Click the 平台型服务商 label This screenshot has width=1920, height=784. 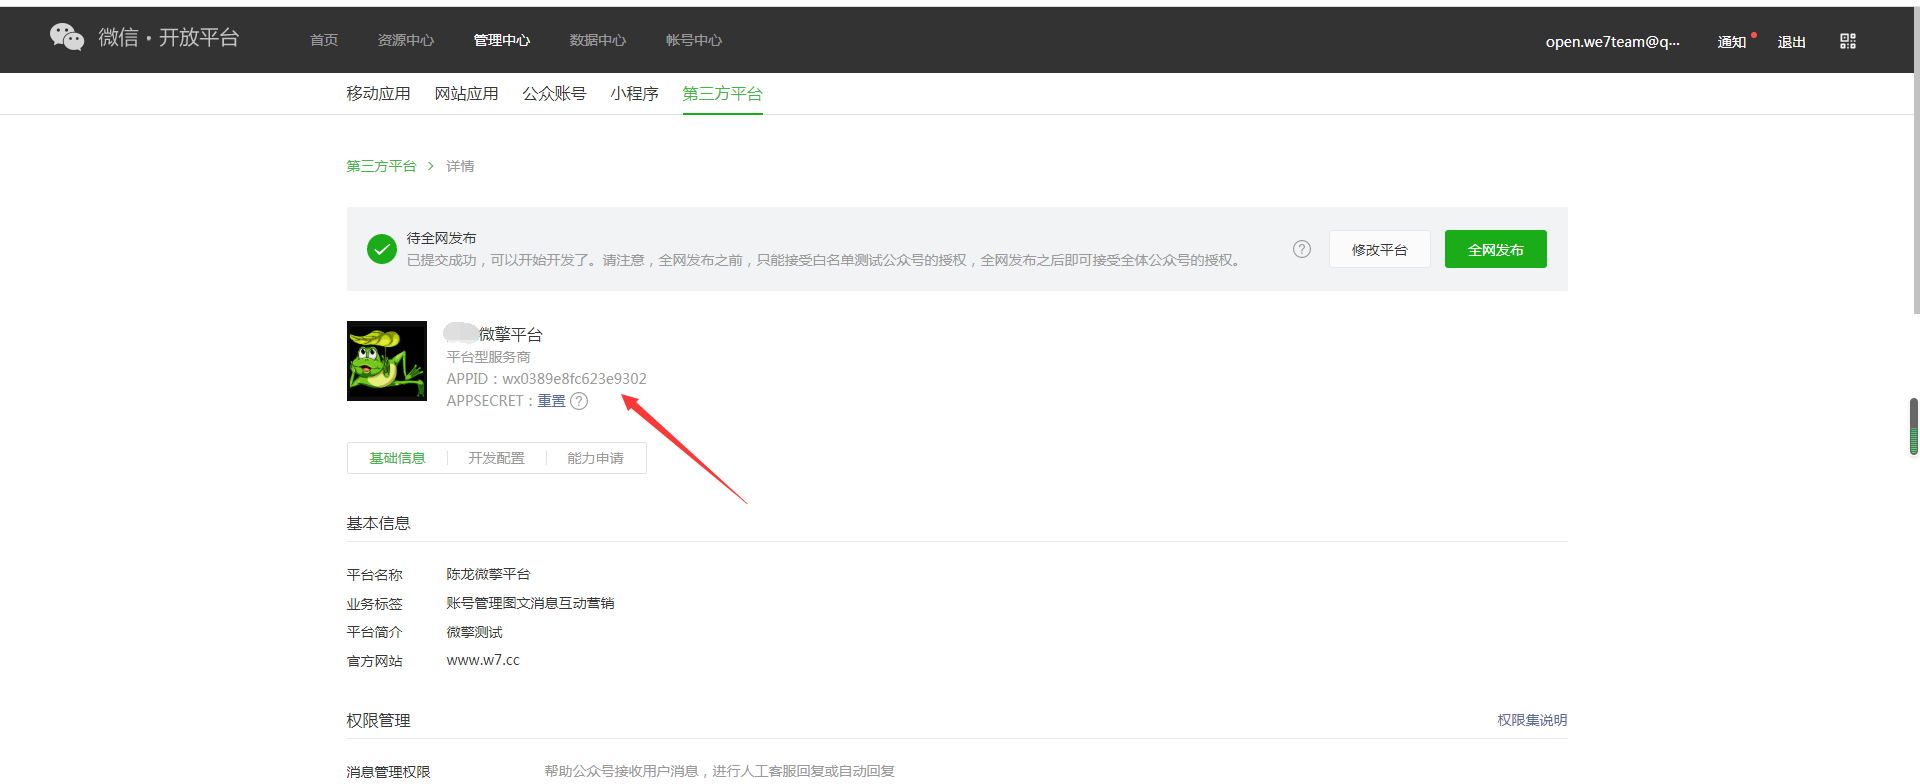pos(488,357)
